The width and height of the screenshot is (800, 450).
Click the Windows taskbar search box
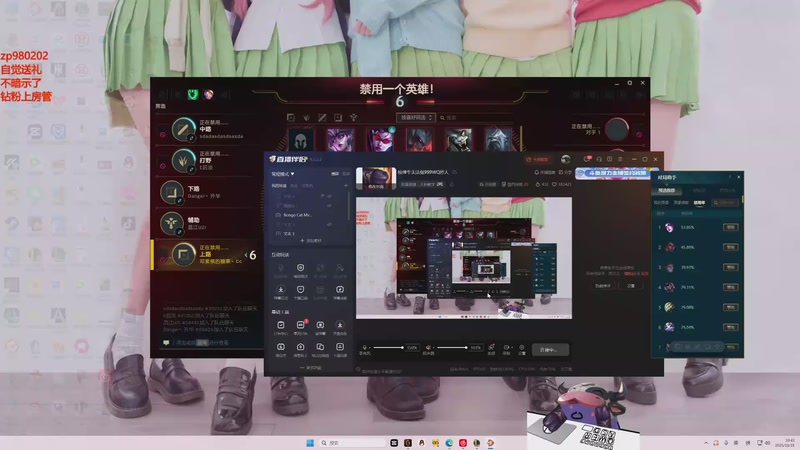(x=352, y=443)
